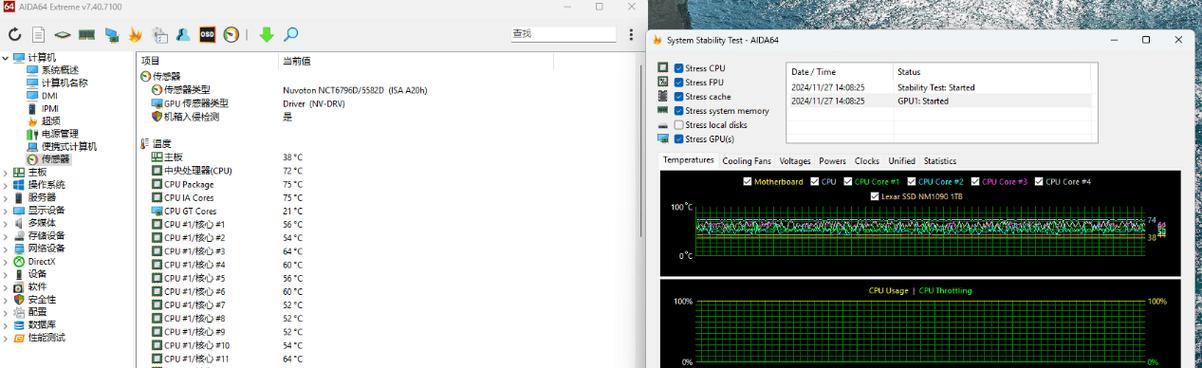Open the Report page icon in toolbar
Image resolution: width=1202 pixels, height=368 pixels.
coord(38,35)
